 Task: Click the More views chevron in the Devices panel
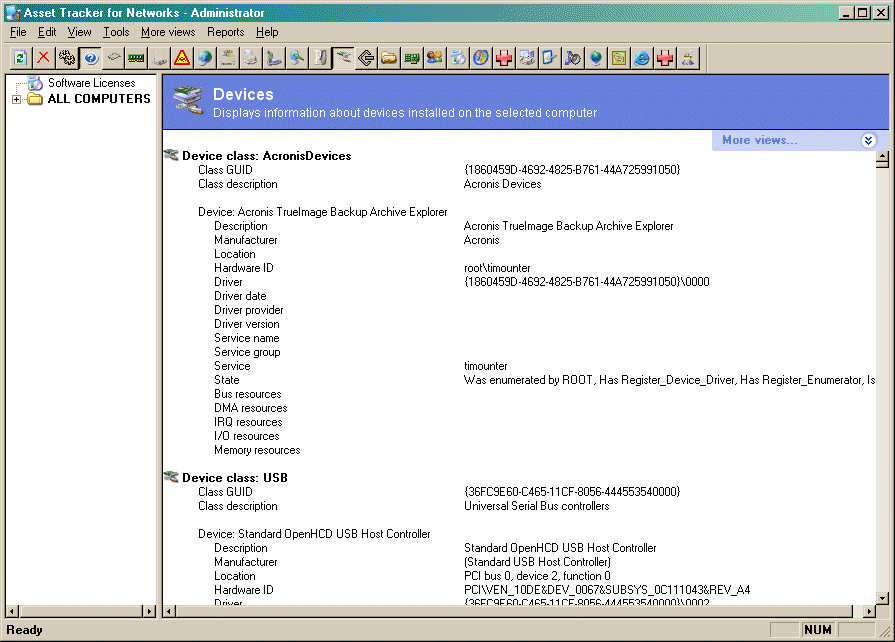click(x=868, y=141)
